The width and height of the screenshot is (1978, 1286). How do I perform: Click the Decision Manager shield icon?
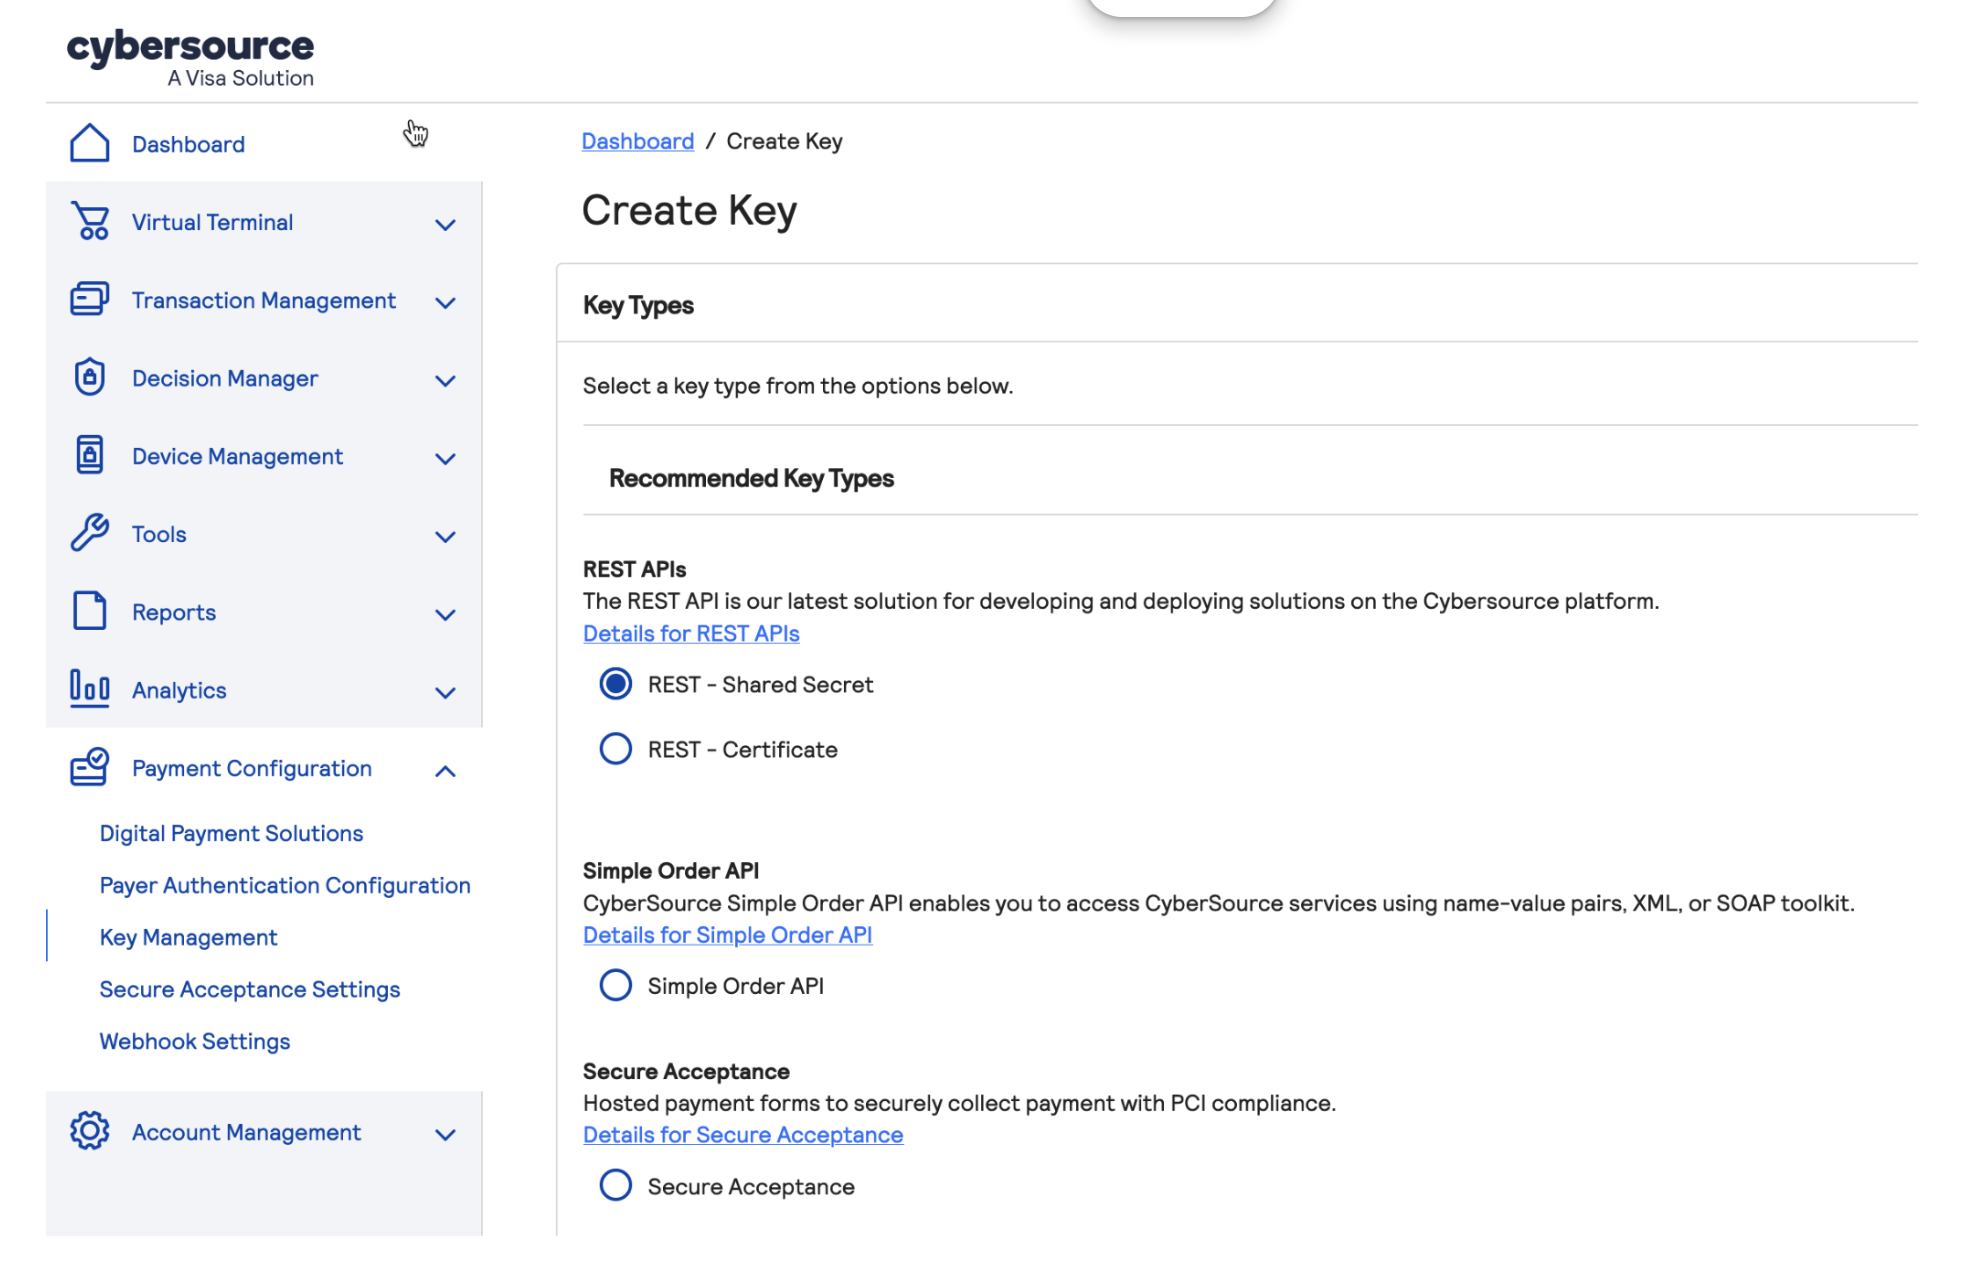click(89, 377)
